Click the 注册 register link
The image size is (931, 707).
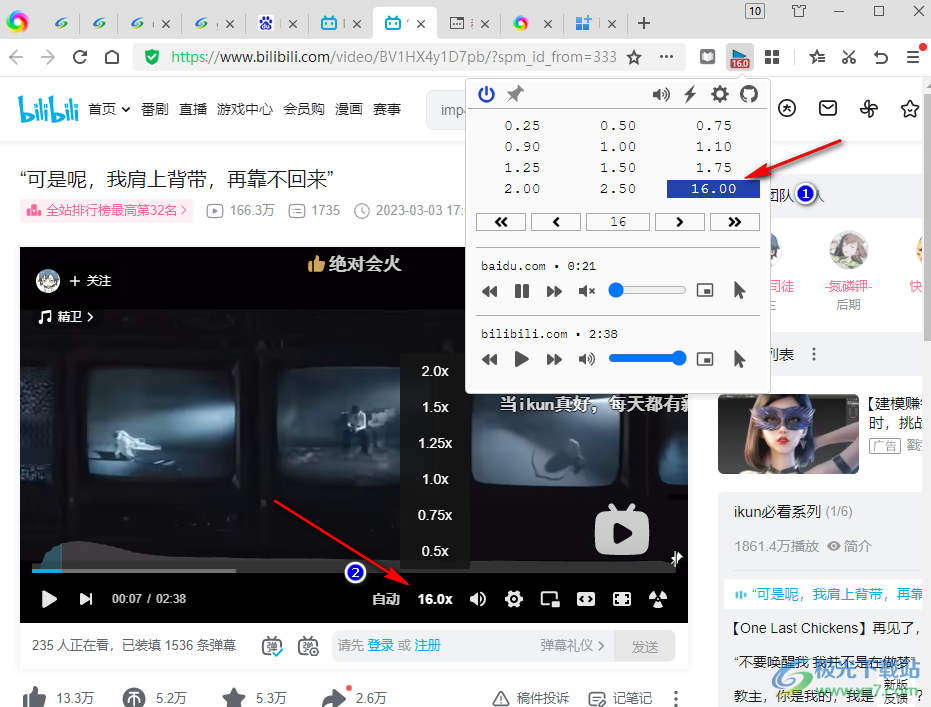(x=428, y=645)
